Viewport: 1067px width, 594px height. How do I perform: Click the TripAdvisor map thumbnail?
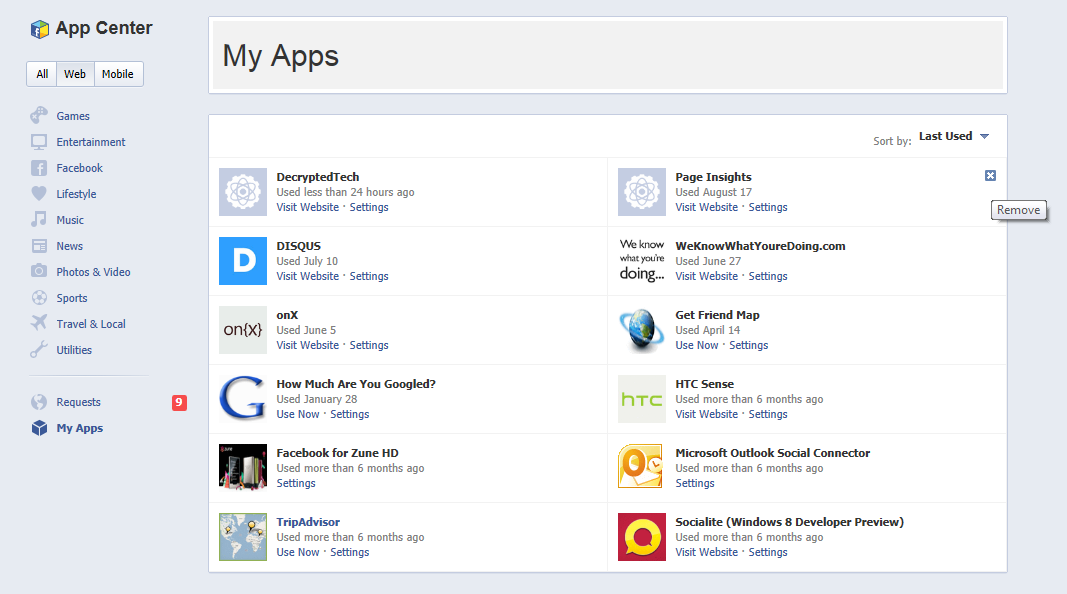[243, 537]
